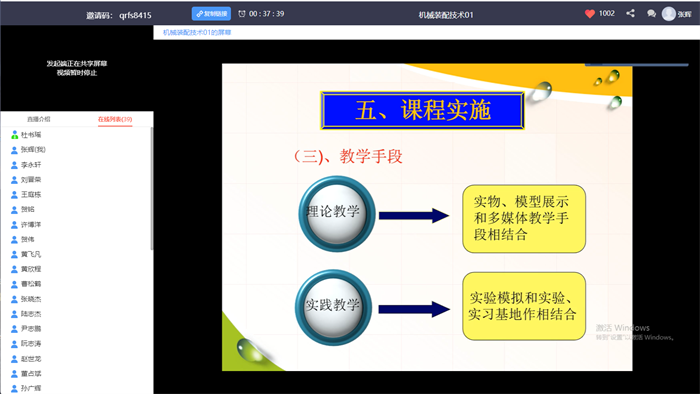Screen dimensions: 700x394
Task: Click the yellow box 实验模拟和实验
Action: pyautogui.click(x=524, y=306)
